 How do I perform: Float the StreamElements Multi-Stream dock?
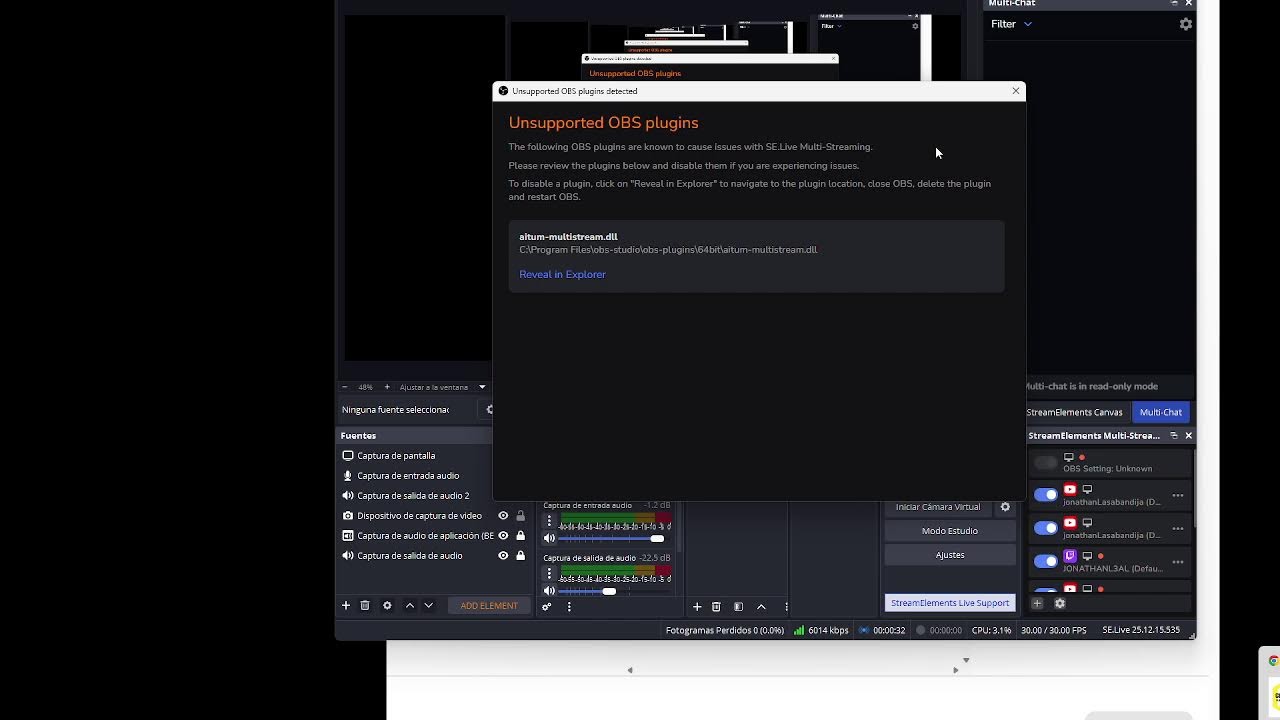(x=1174, y=436)
